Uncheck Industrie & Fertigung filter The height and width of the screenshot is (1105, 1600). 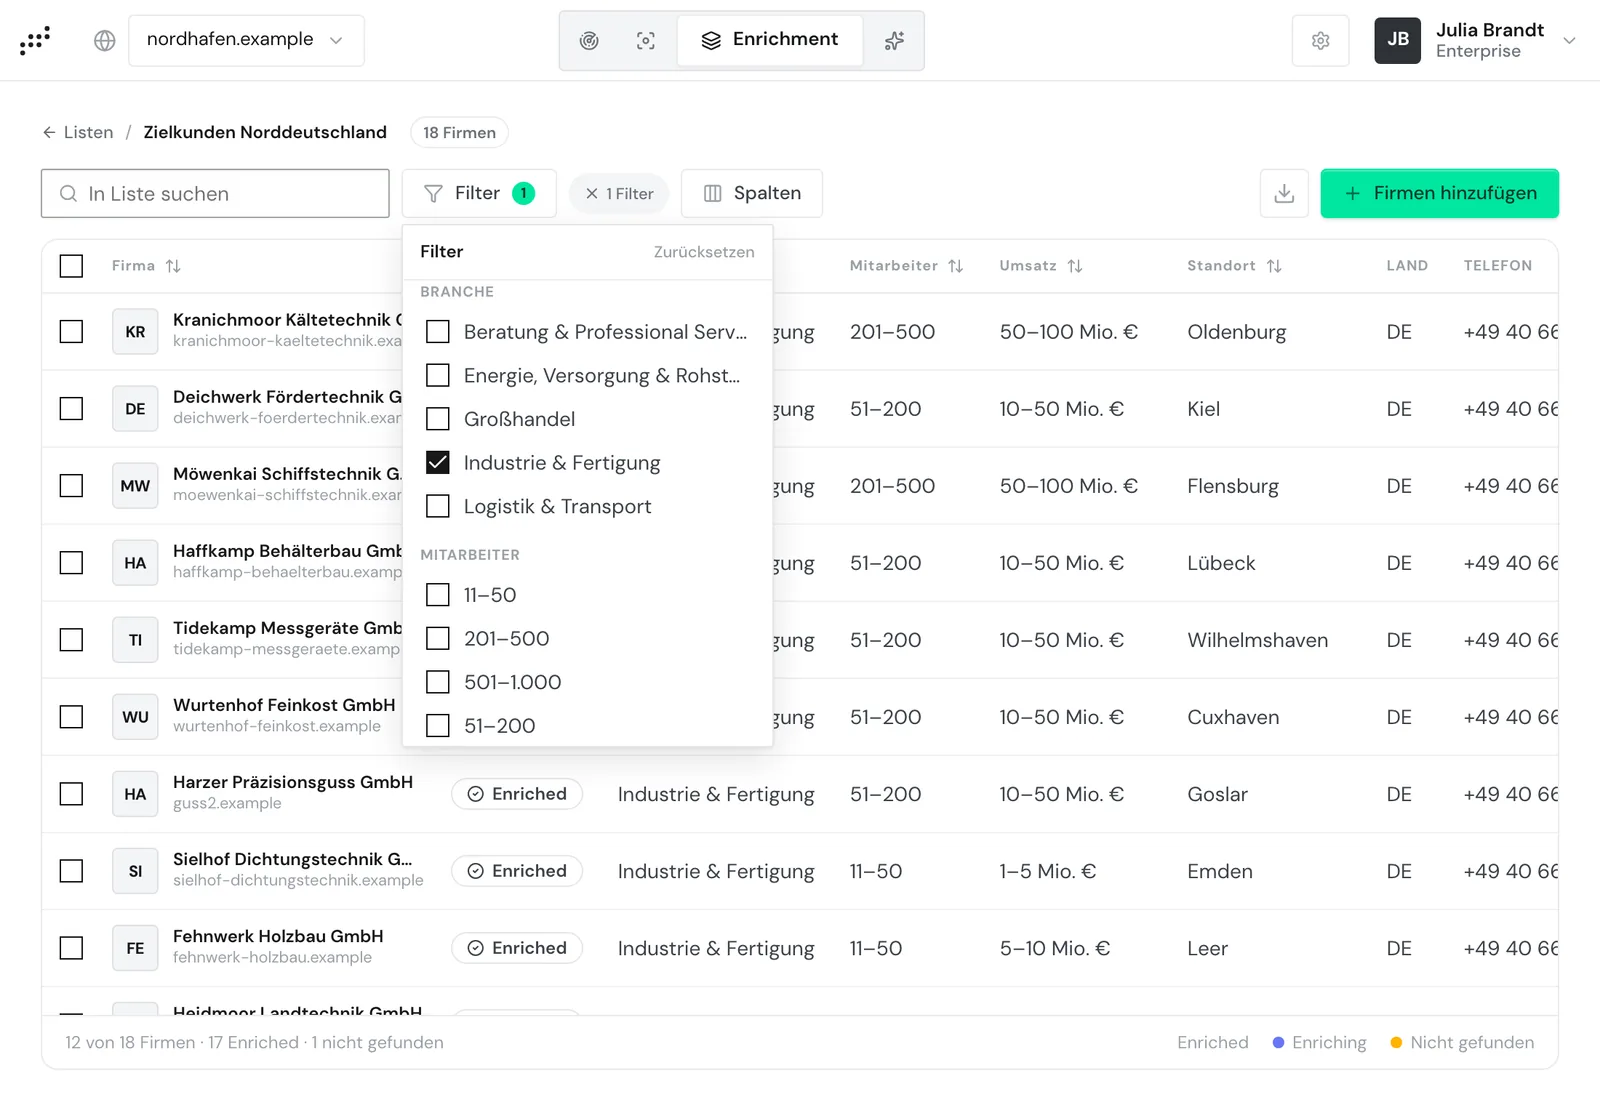click(438, 463)
